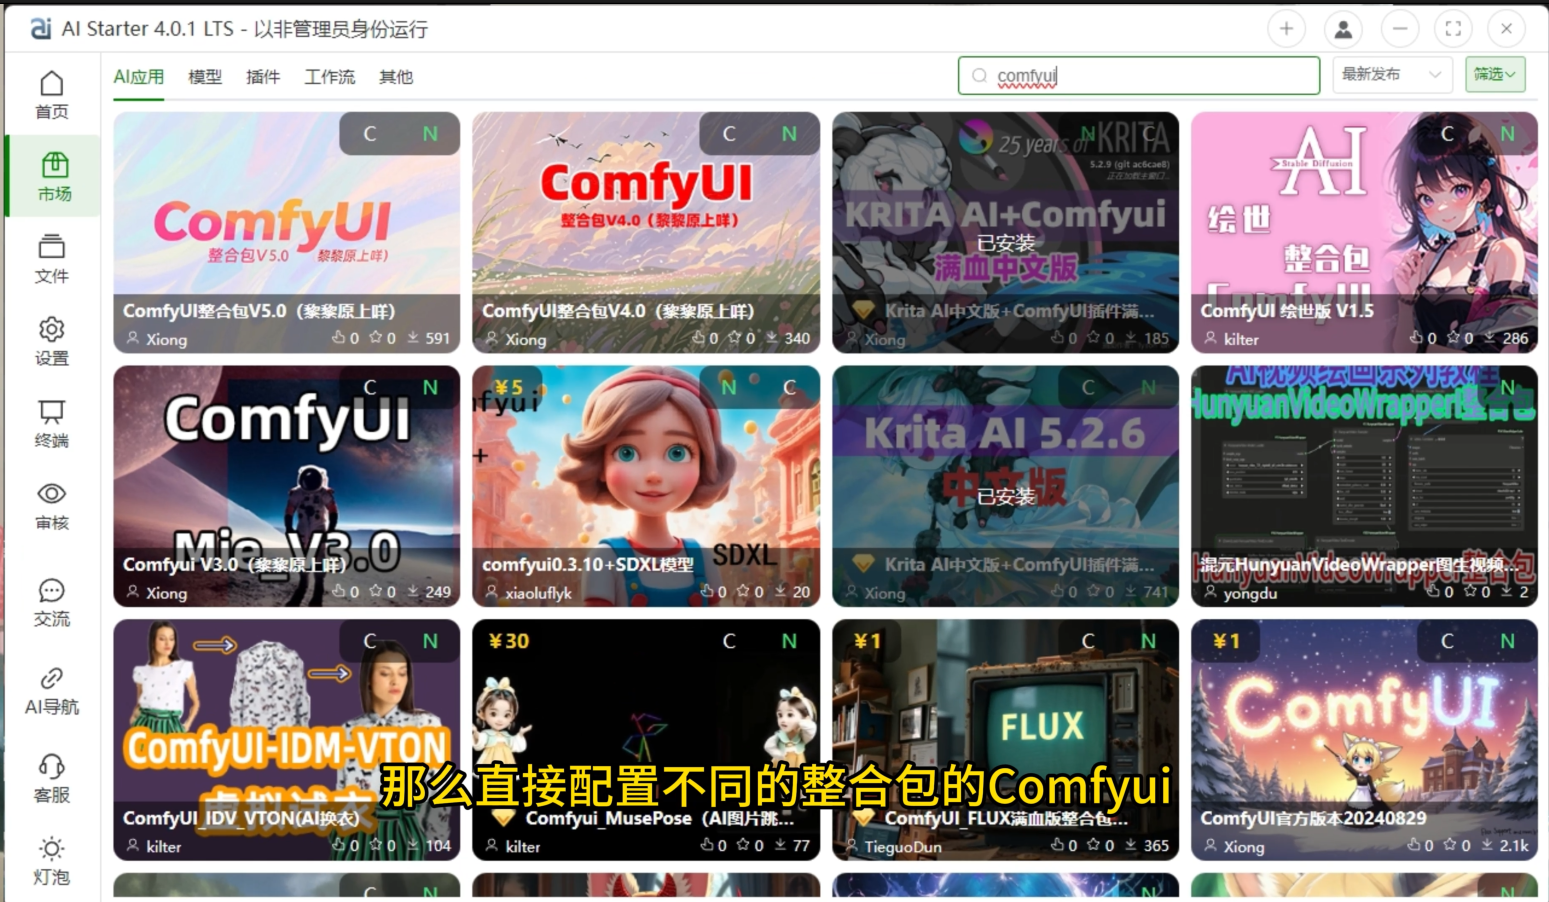Open the Comfyui V3.0 astronaut card
This screenshot has height=902, width=1549.
287,486
